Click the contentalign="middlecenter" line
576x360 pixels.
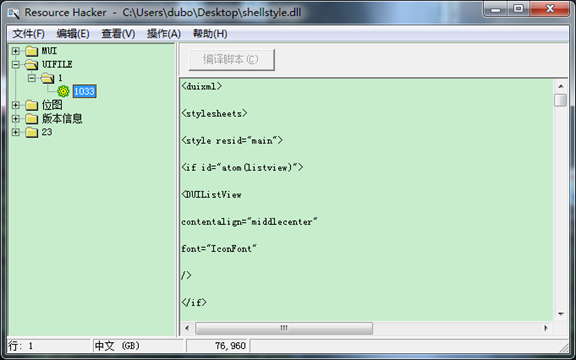tap(249, 222)
